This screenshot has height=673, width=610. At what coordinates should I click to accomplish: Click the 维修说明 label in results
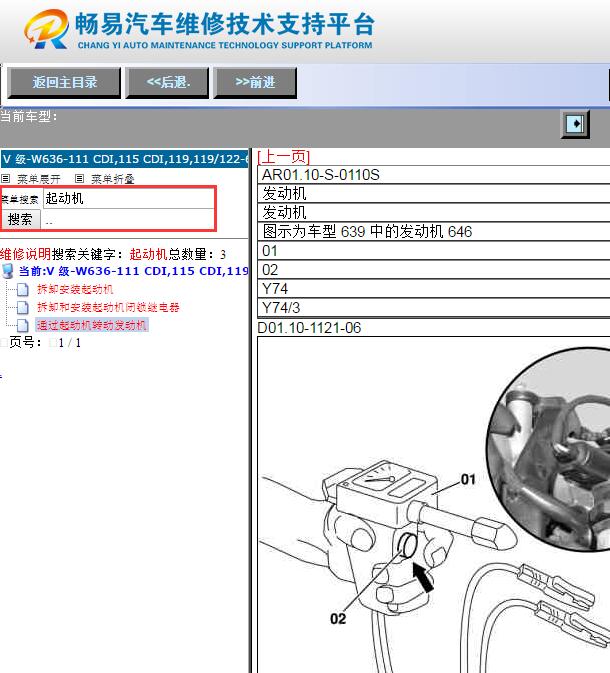point(26,254)
